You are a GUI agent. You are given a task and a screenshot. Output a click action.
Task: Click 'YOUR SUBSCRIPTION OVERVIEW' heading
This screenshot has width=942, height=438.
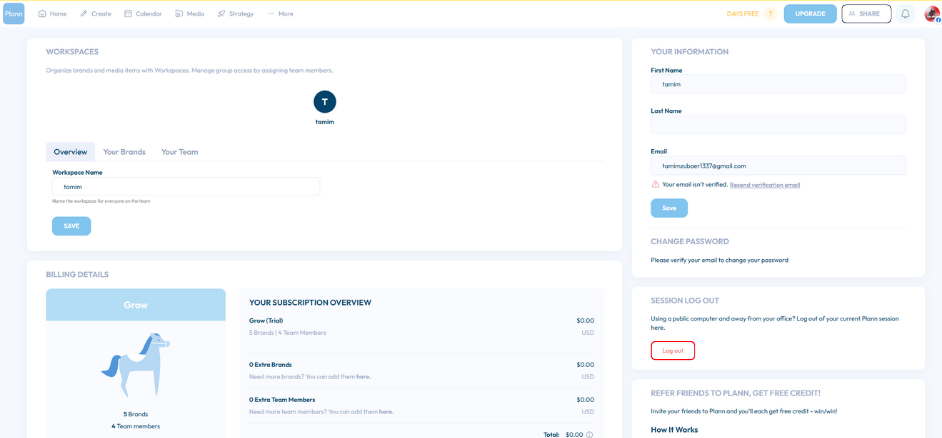click(x=310, y=302)
